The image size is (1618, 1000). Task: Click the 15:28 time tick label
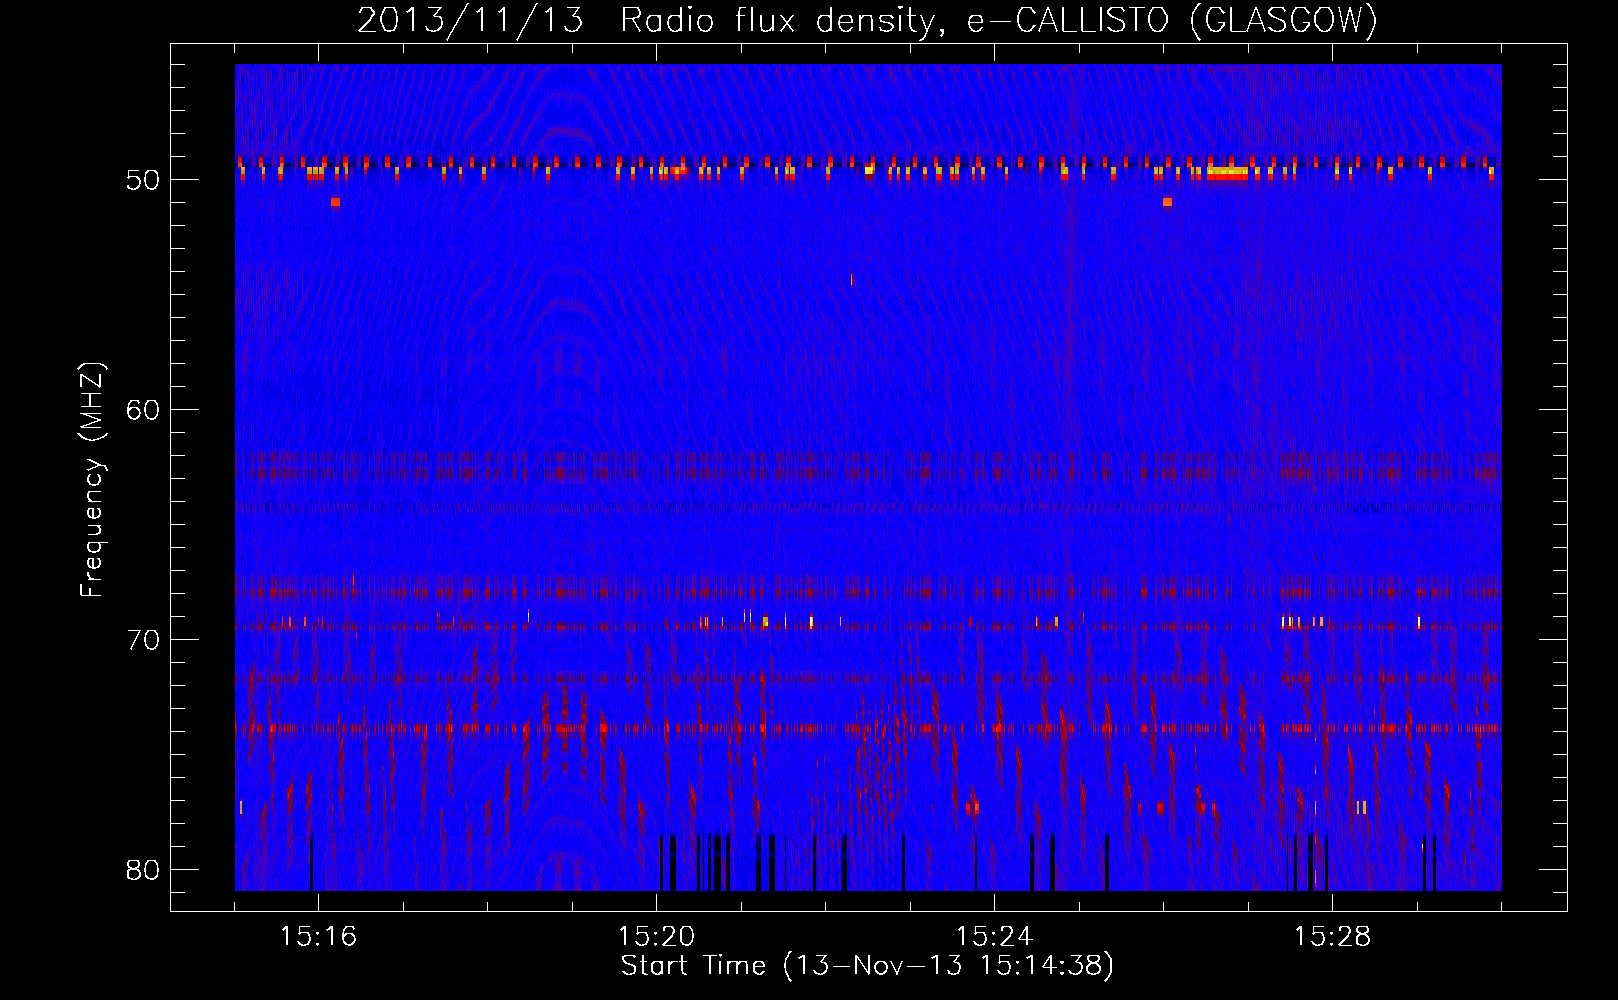point(1332,937)
